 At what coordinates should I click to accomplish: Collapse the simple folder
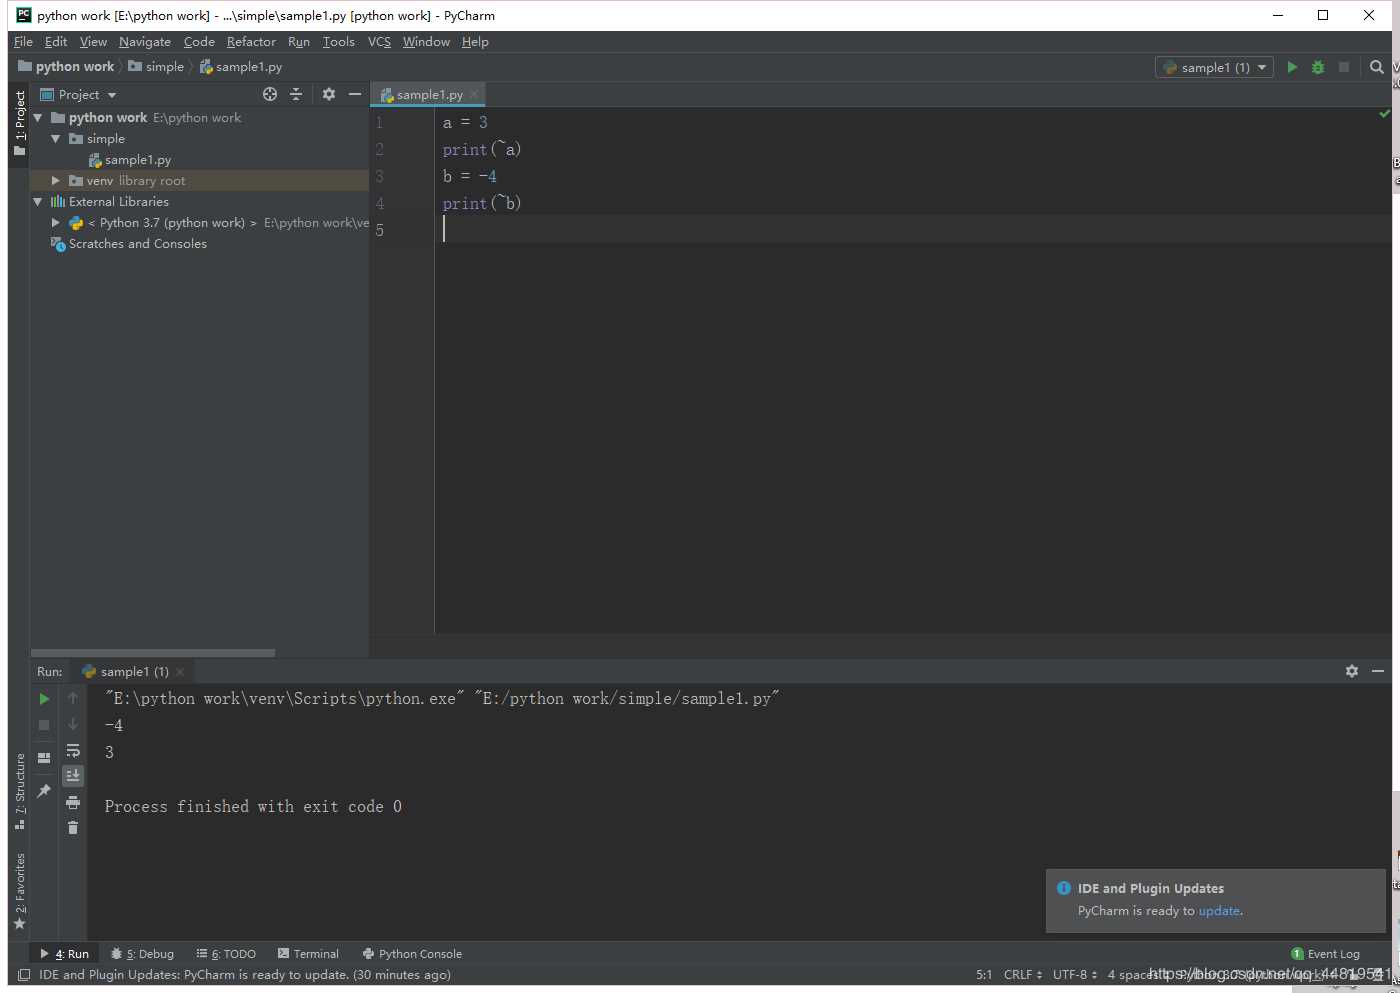click(x=56, y=139)
